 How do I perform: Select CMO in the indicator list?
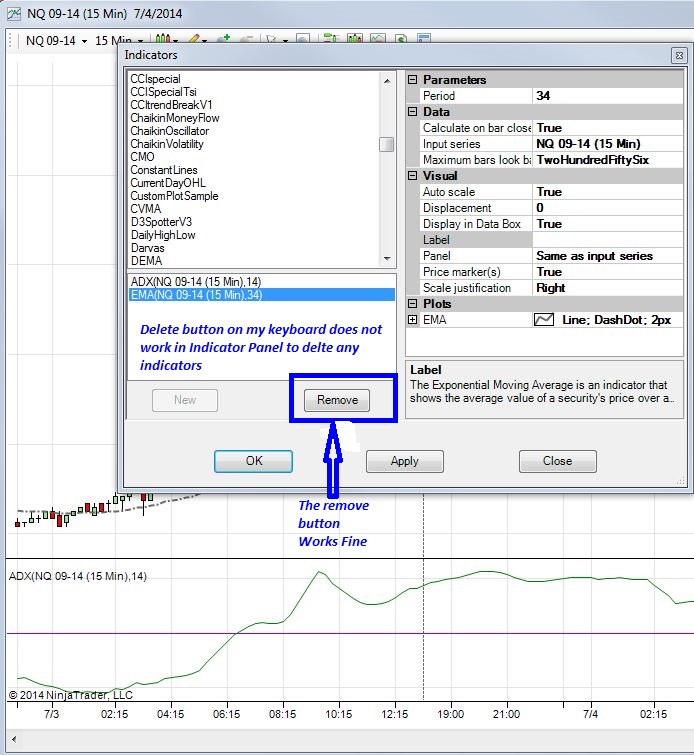tap(143, 157)
